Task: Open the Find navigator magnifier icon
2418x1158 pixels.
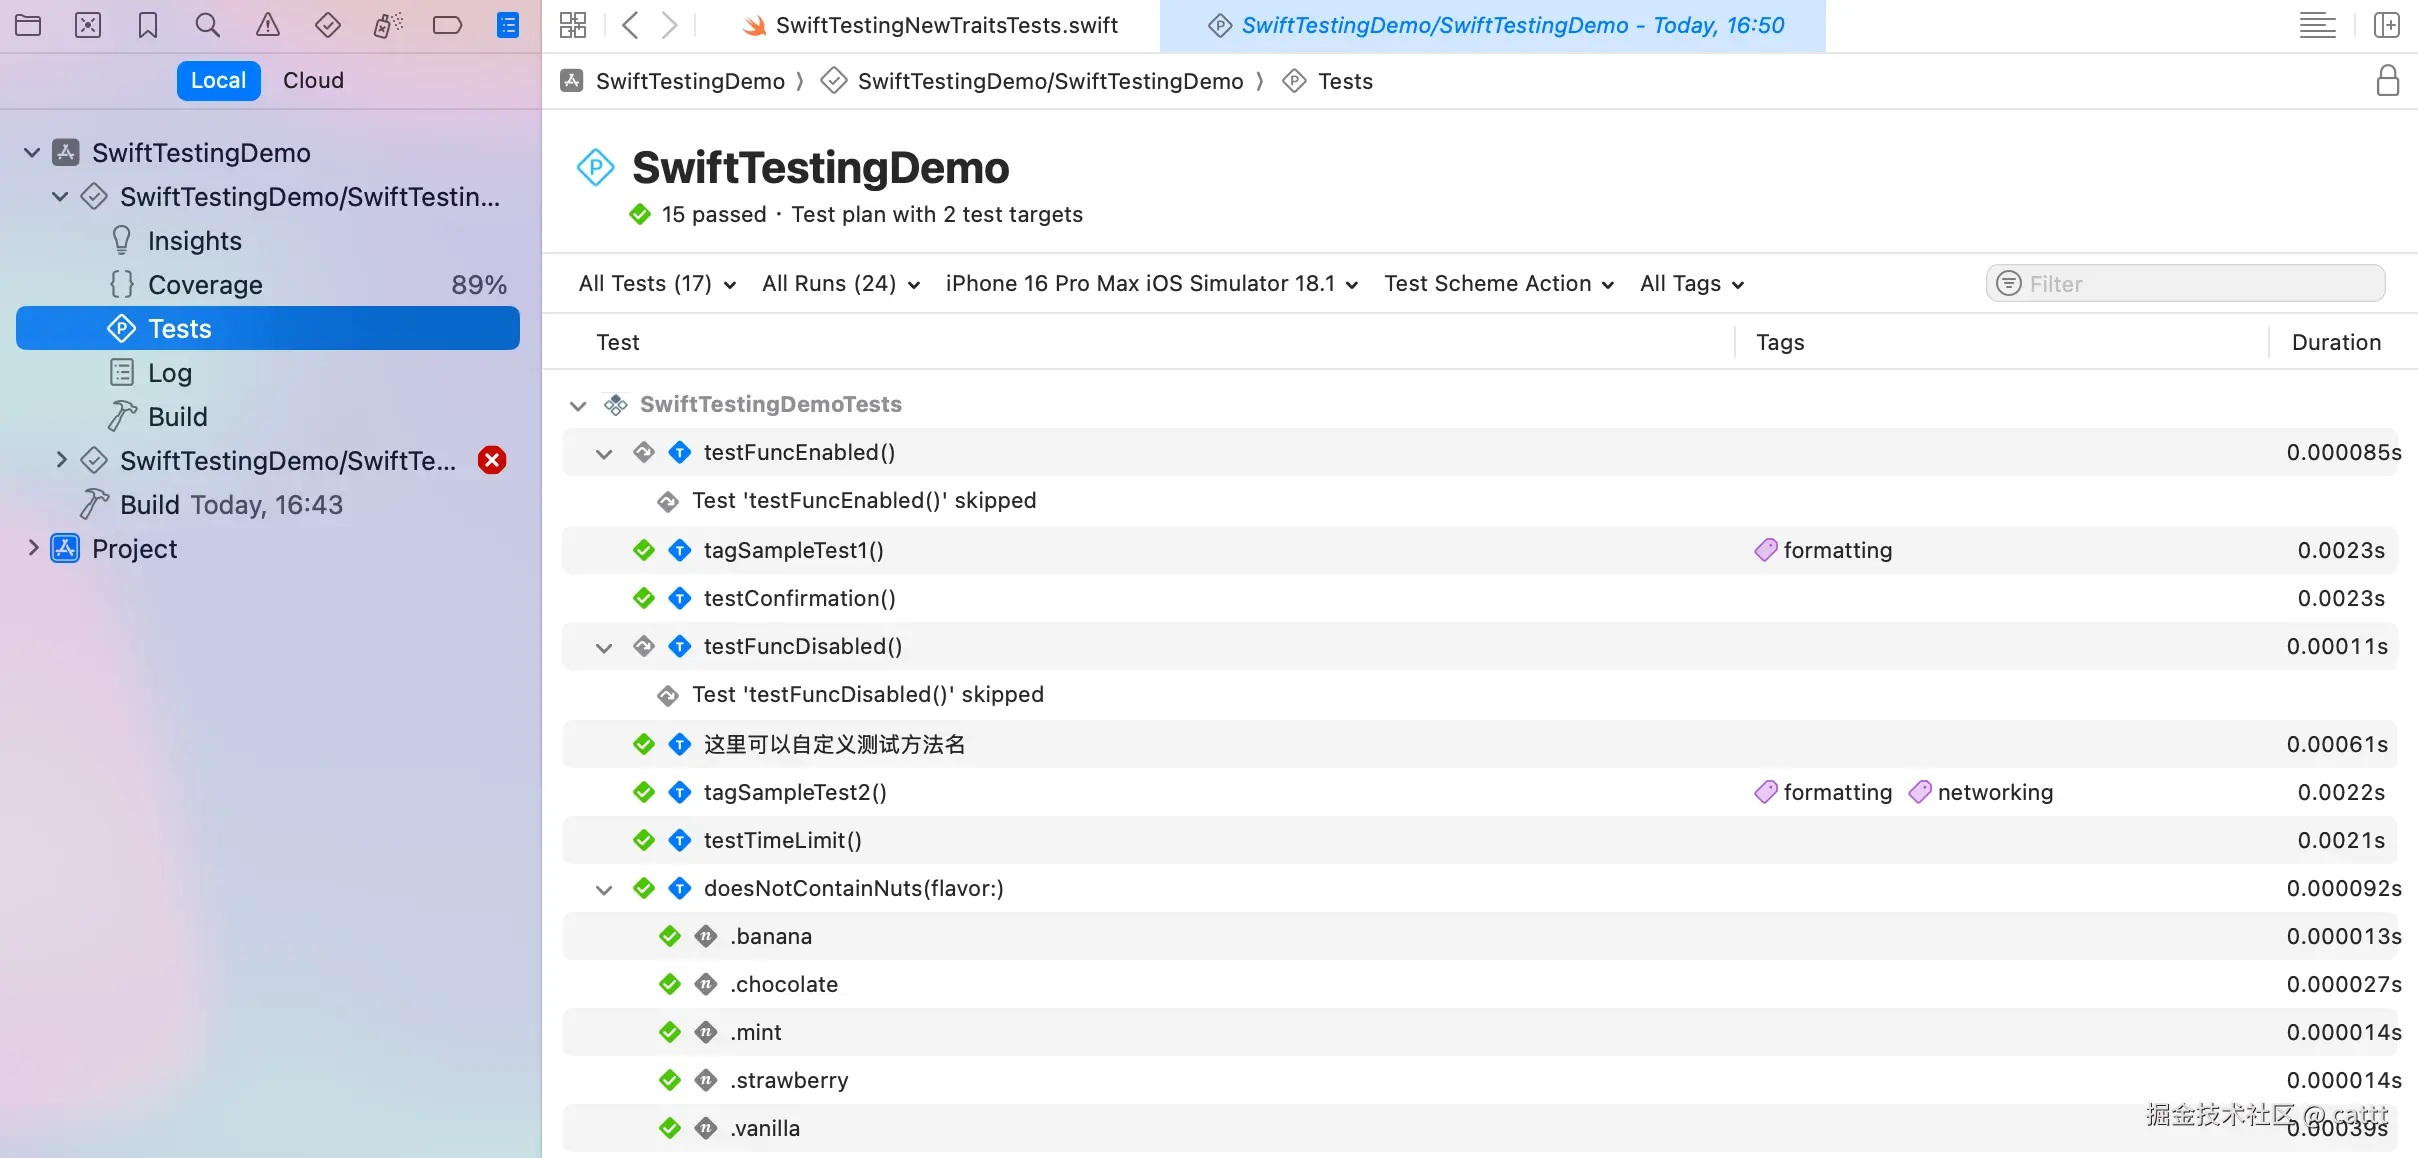Action: point(208,25)
